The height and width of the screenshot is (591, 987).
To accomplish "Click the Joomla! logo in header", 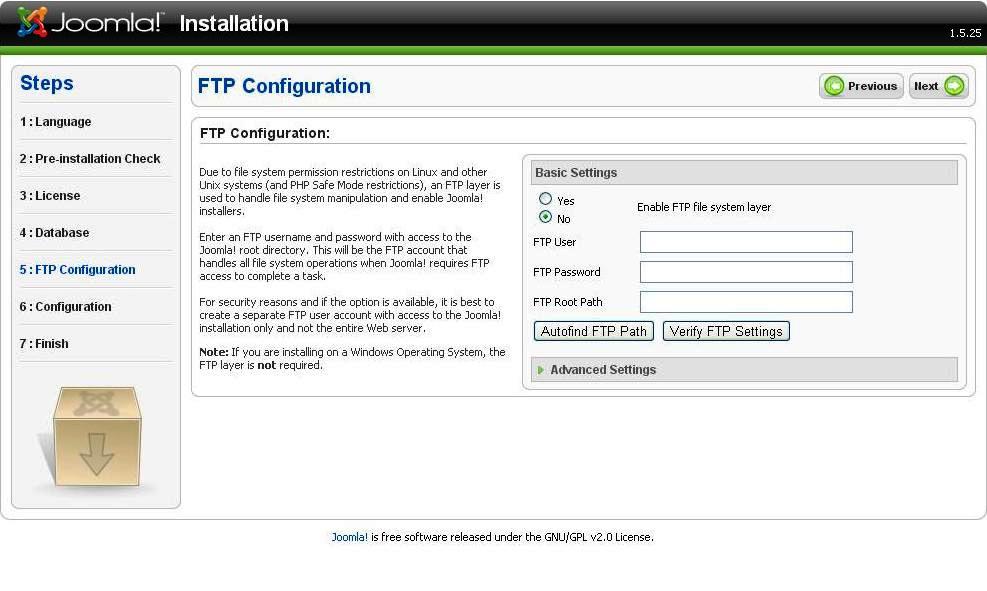I will point(89,22).
